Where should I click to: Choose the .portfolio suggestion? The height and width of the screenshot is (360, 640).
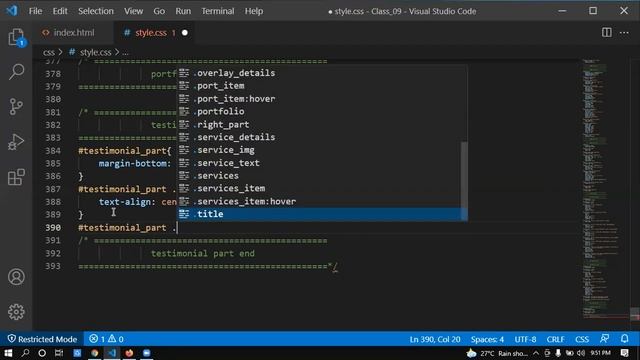coord(320,111)
